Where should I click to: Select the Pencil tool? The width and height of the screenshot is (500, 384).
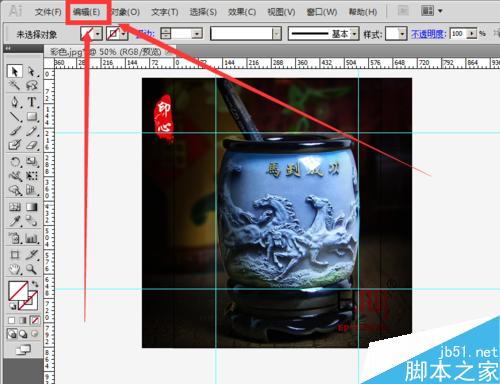[32, 131]
